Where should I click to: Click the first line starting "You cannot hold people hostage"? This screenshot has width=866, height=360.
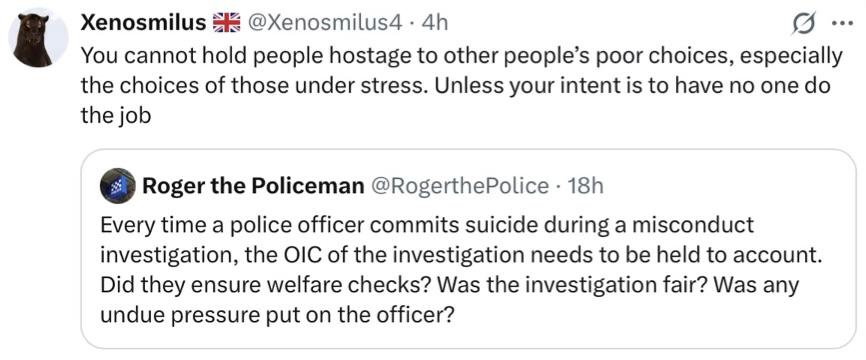[x=461, y=55]
